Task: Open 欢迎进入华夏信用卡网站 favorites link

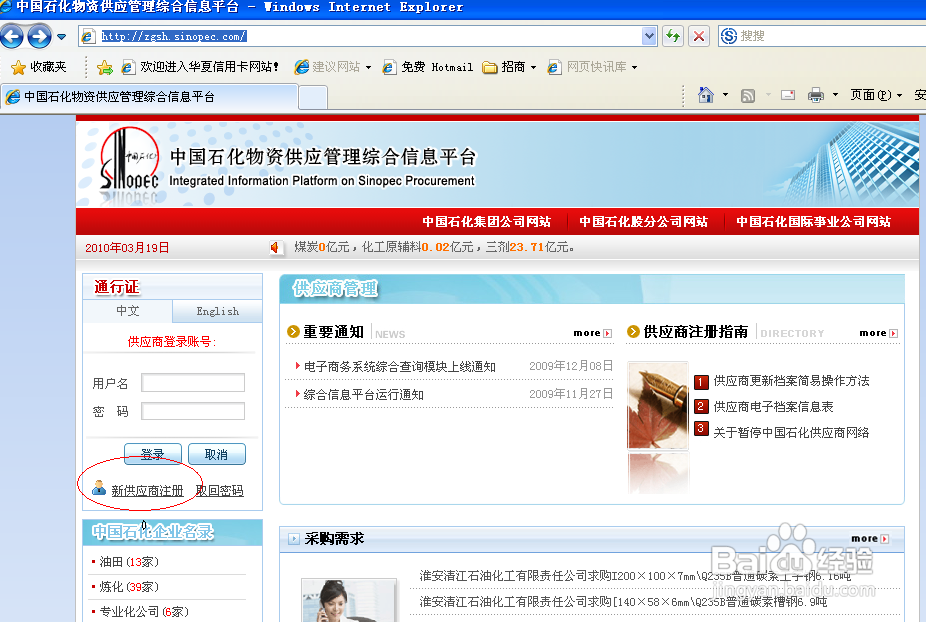Action: tap(200, 67)
